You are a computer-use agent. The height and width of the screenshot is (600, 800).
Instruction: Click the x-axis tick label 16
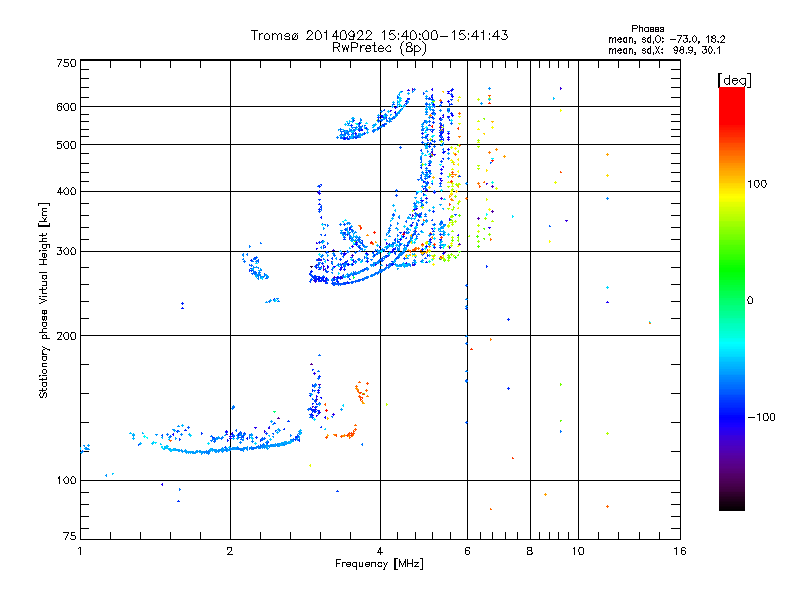pyautogui.click(x=680, y=551)
